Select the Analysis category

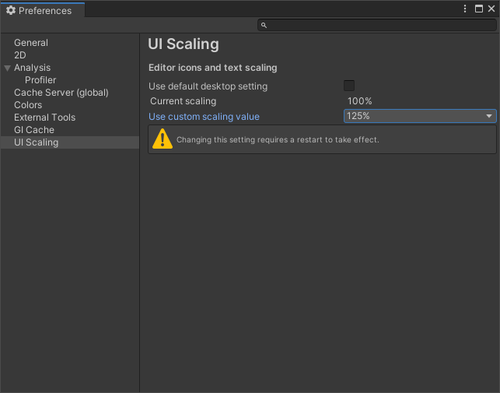pyautogui.click(x=32, y=68)
